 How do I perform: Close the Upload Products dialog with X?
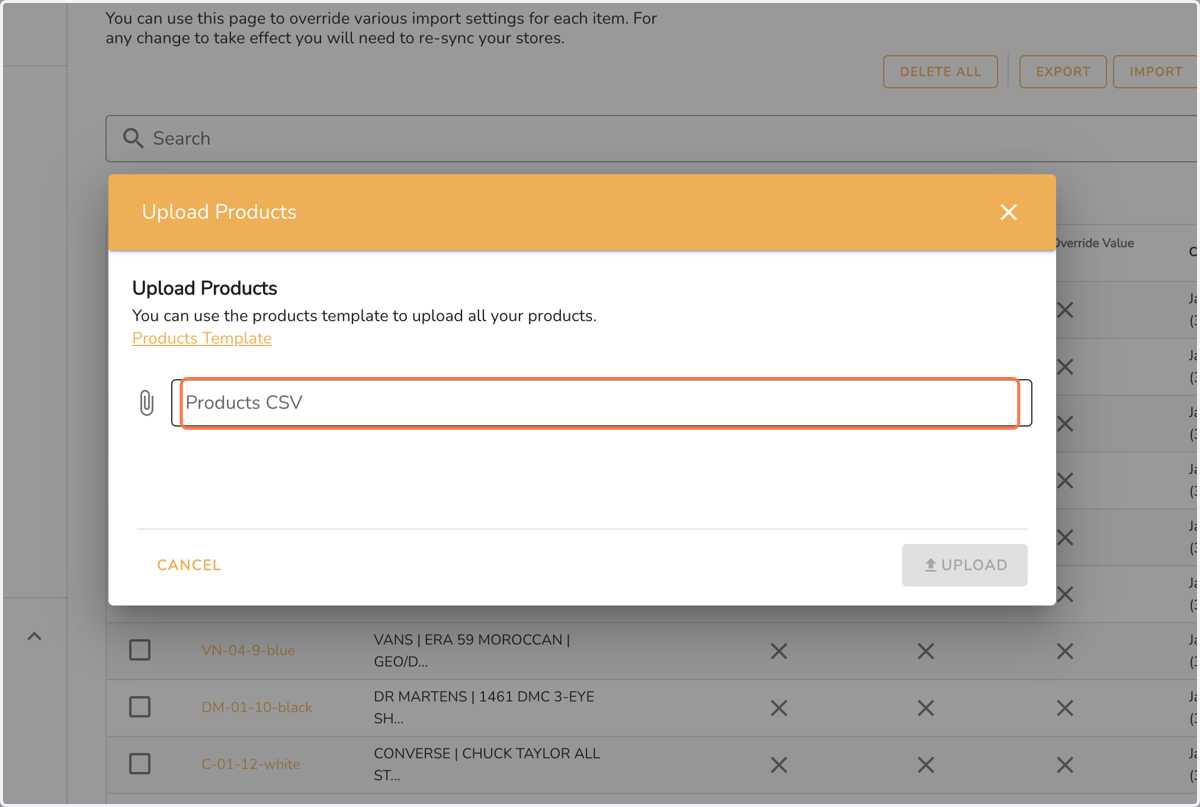[1008, 212]
